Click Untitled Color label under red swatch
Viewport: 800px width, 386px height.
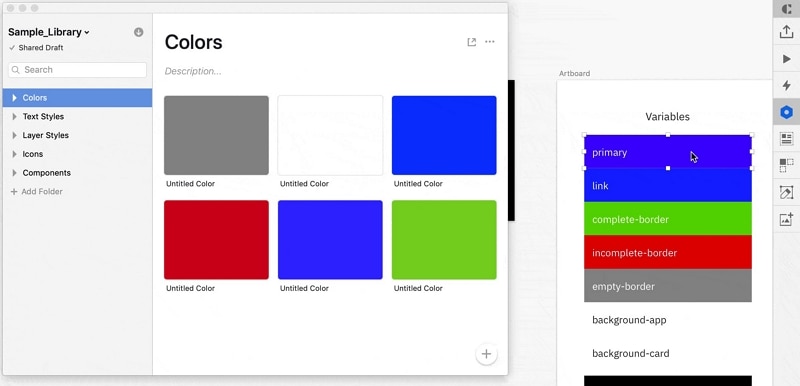pyautogui.click(x=190, y=288)
